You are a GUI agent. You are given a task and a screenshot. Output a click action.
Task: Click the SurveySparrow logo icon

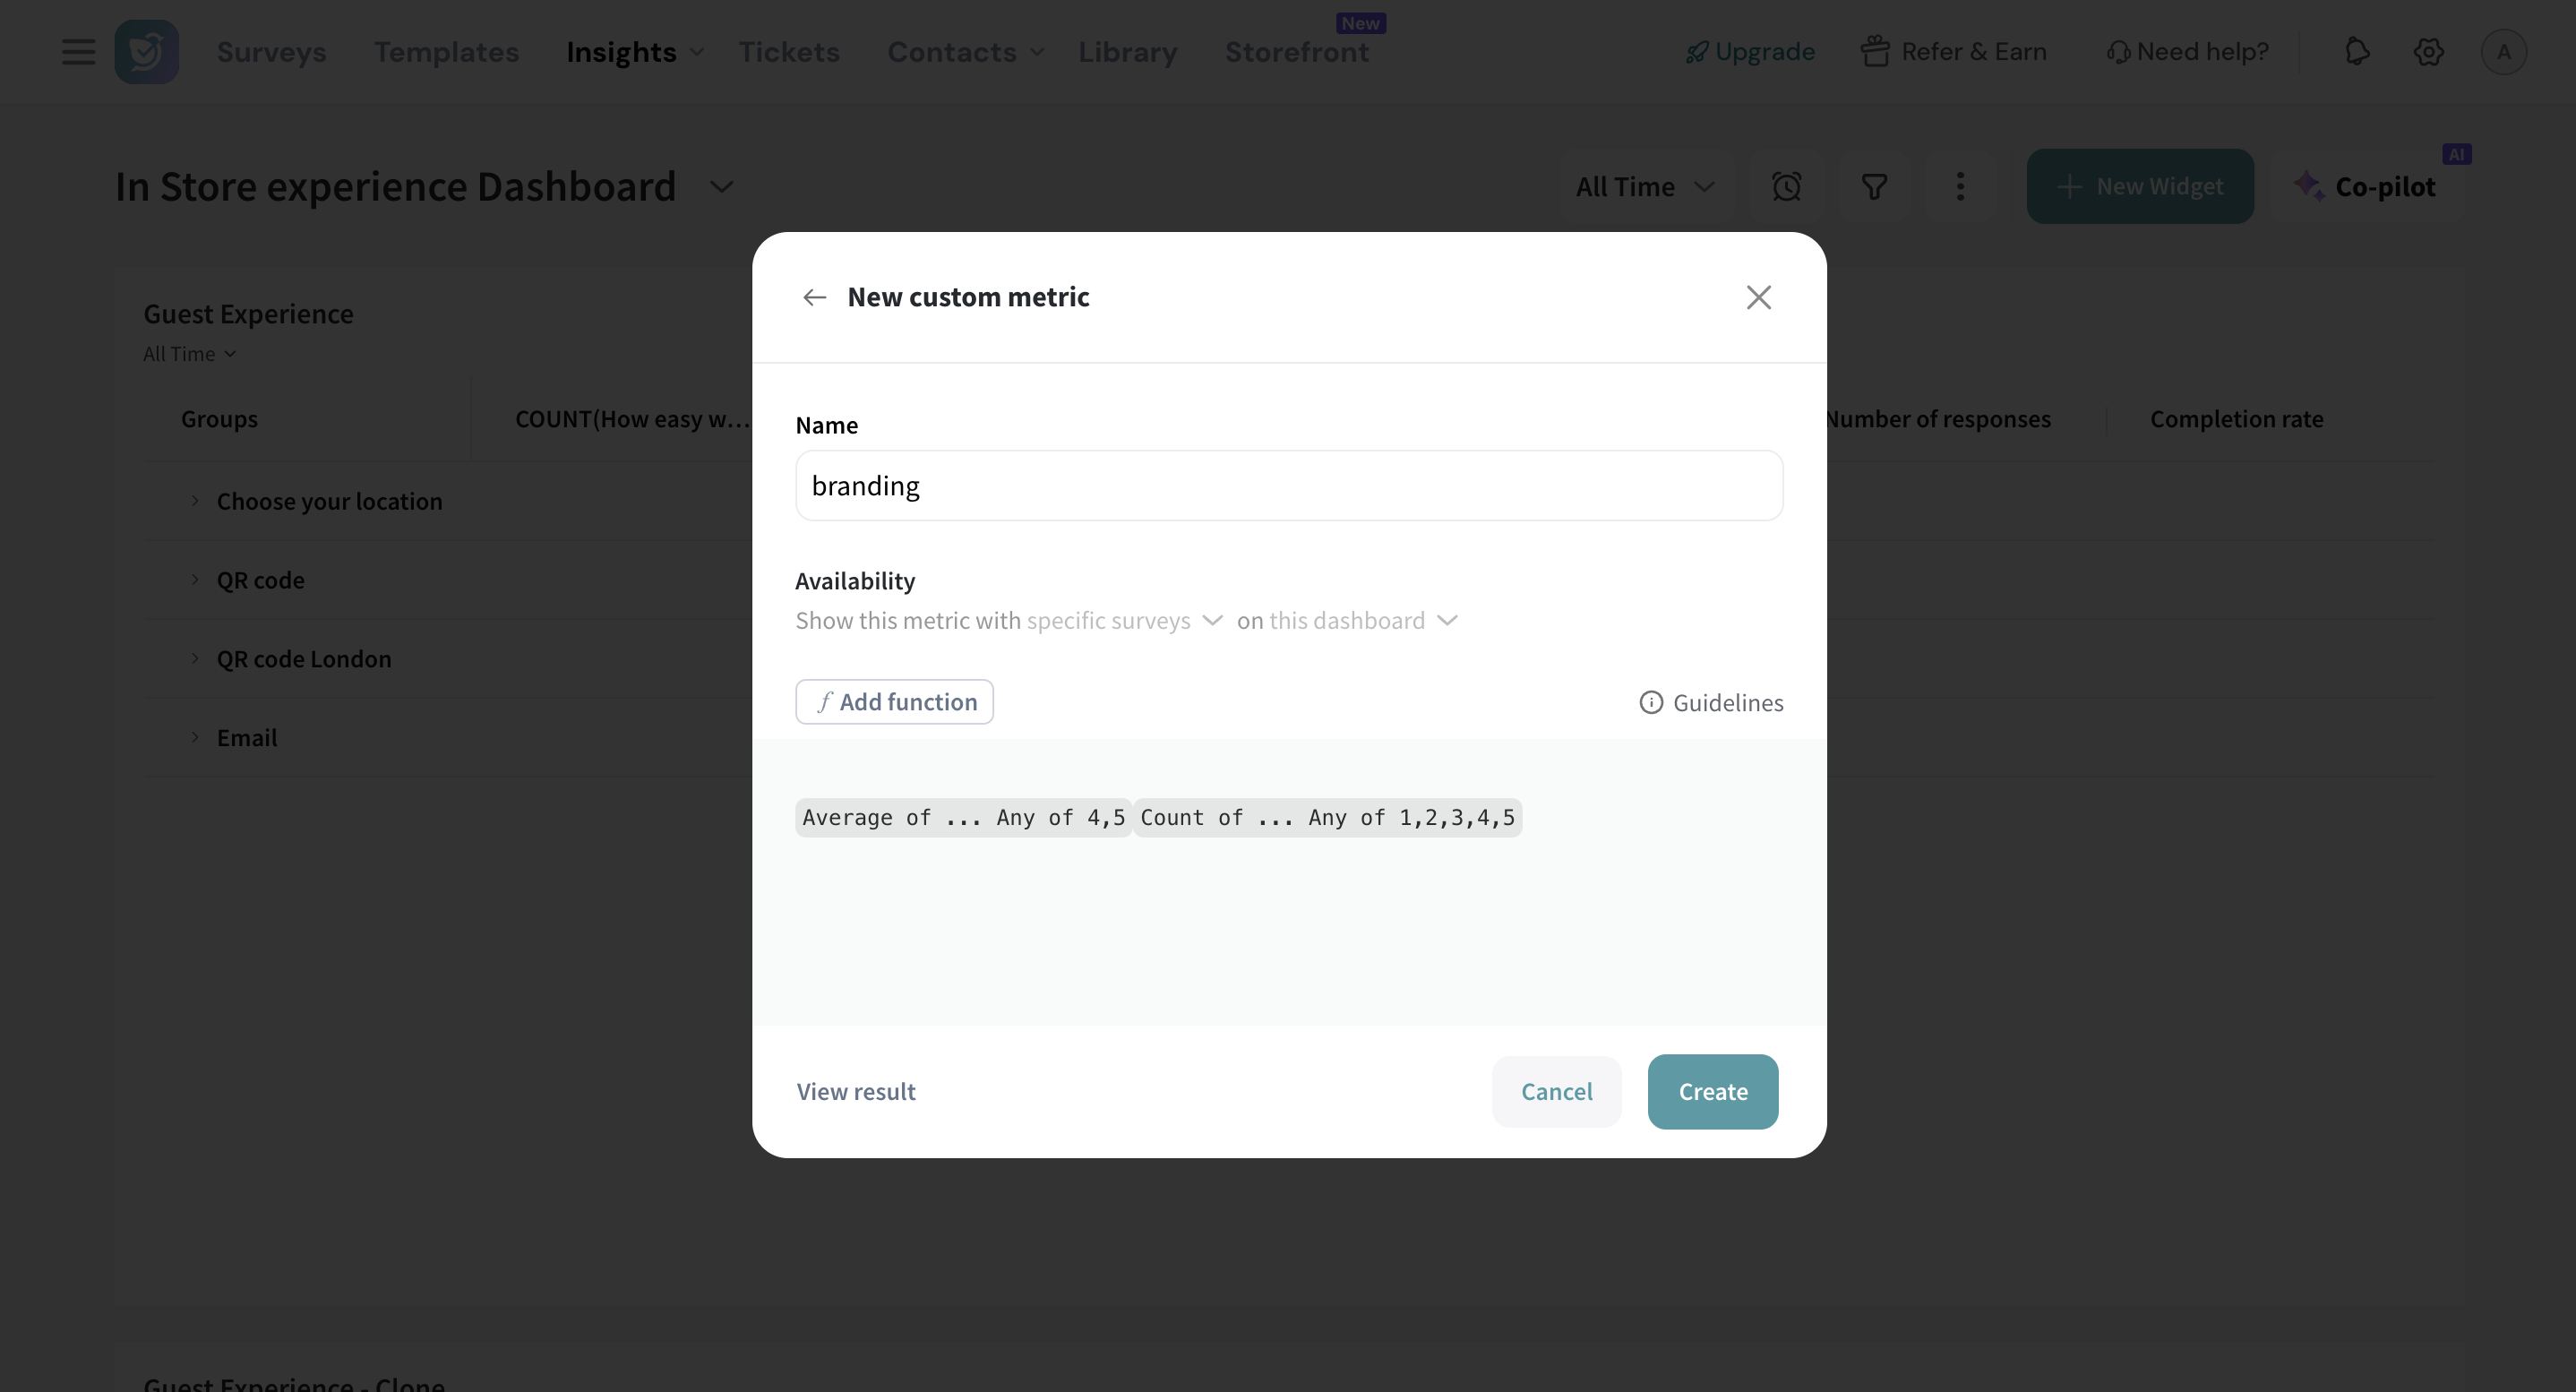(146, 52)
